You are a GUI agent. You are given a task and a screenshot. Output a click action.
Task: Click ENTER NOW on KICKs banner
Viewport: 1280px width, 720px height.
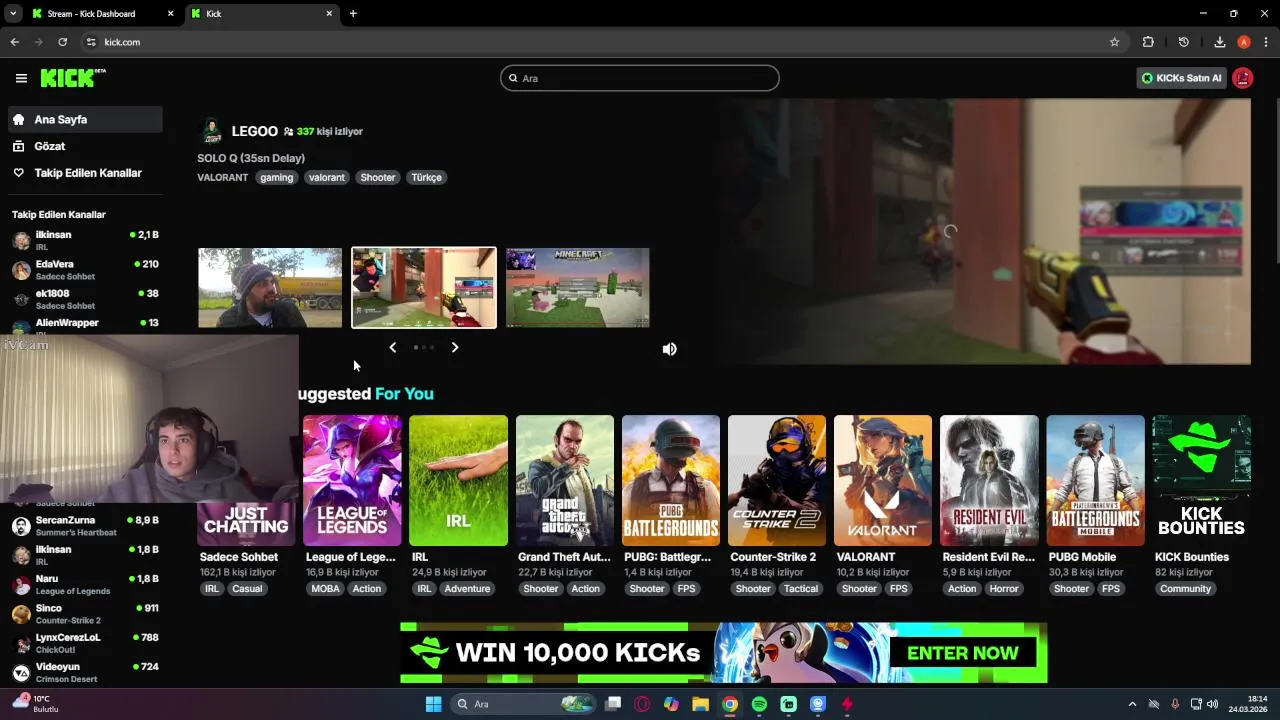coord(963,653)
